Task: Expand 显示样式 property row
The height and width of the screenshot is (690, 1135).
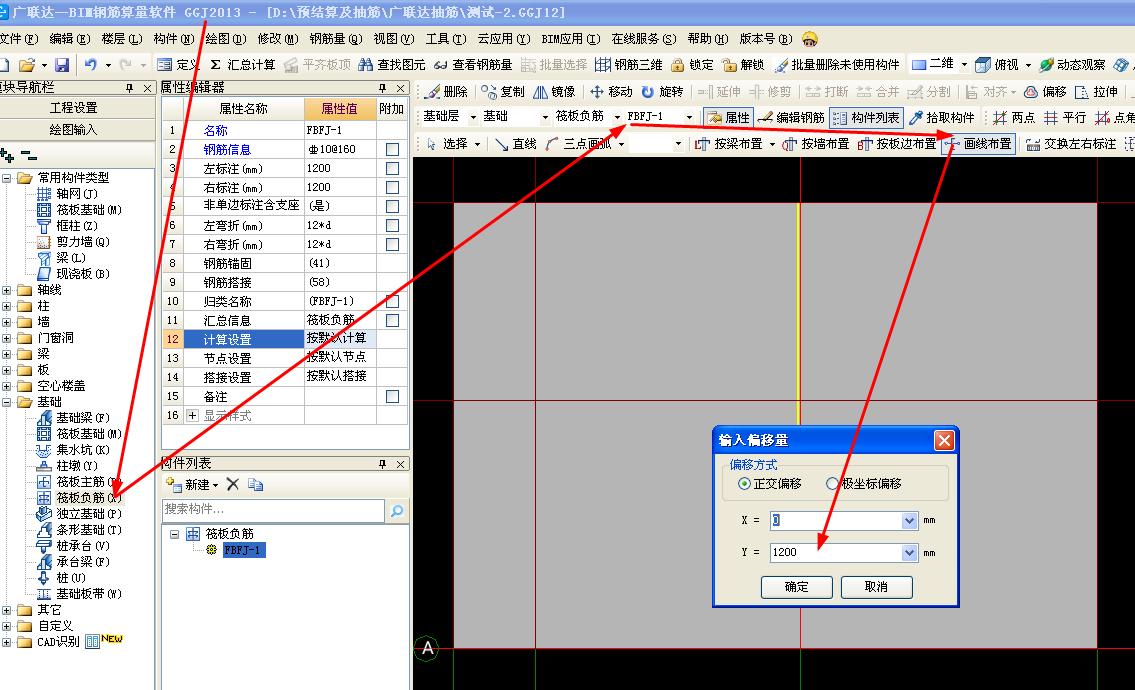Action: click(193, 416)
